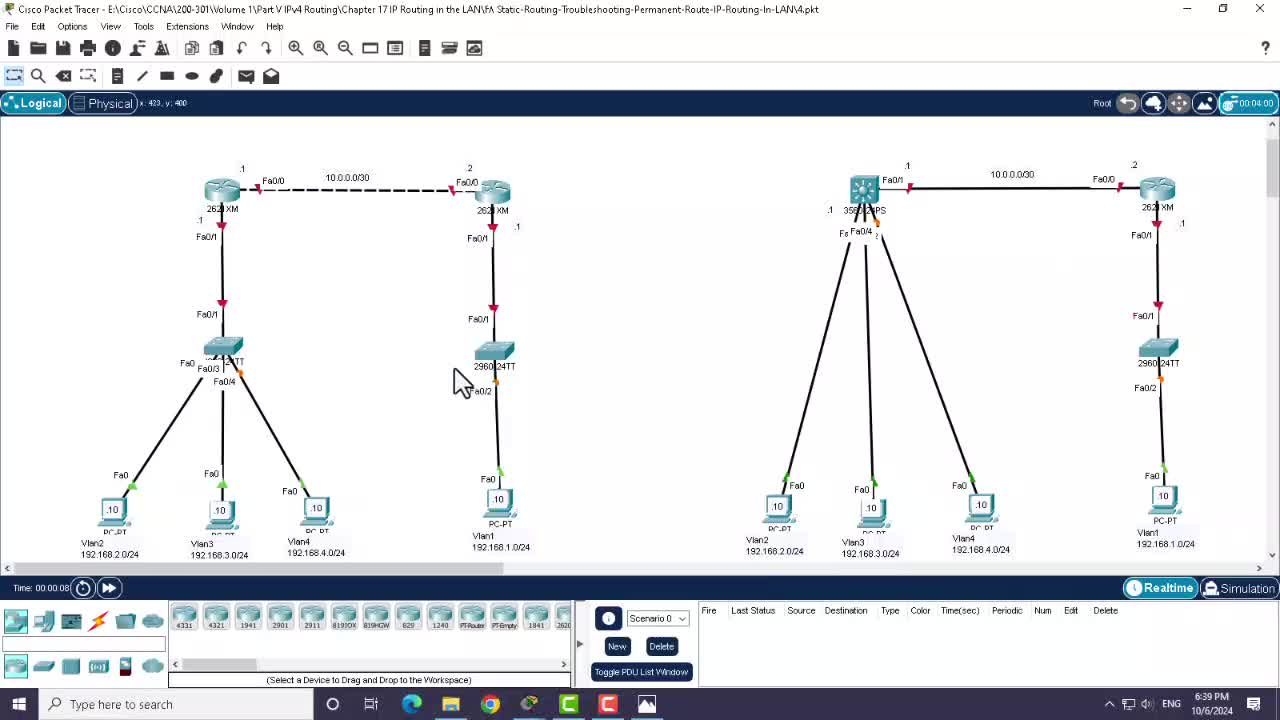Open File Explorer from the taskbar
Viewport: 1280px width, 720px height.
point(450,704)
